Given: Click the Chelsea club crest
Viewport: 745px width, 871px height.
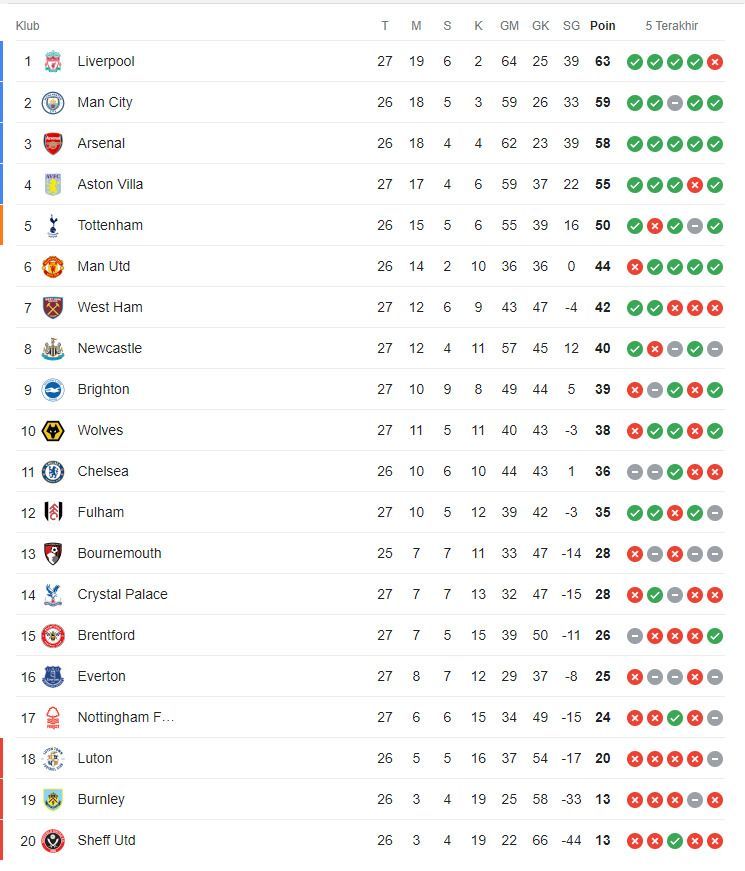Looking at the screenshot, I should click(53, 472).
